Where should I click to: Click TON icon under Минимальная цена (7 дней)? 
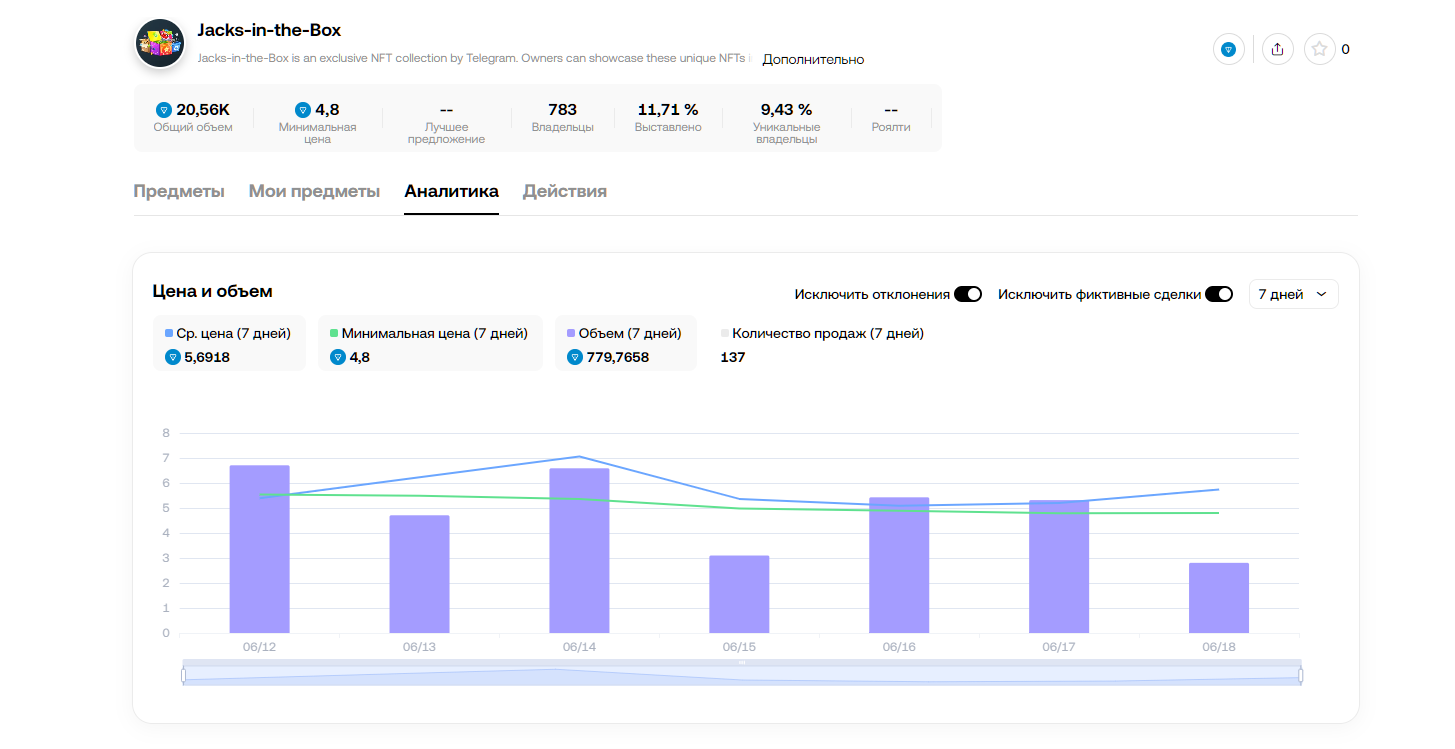tap(337, 357)
